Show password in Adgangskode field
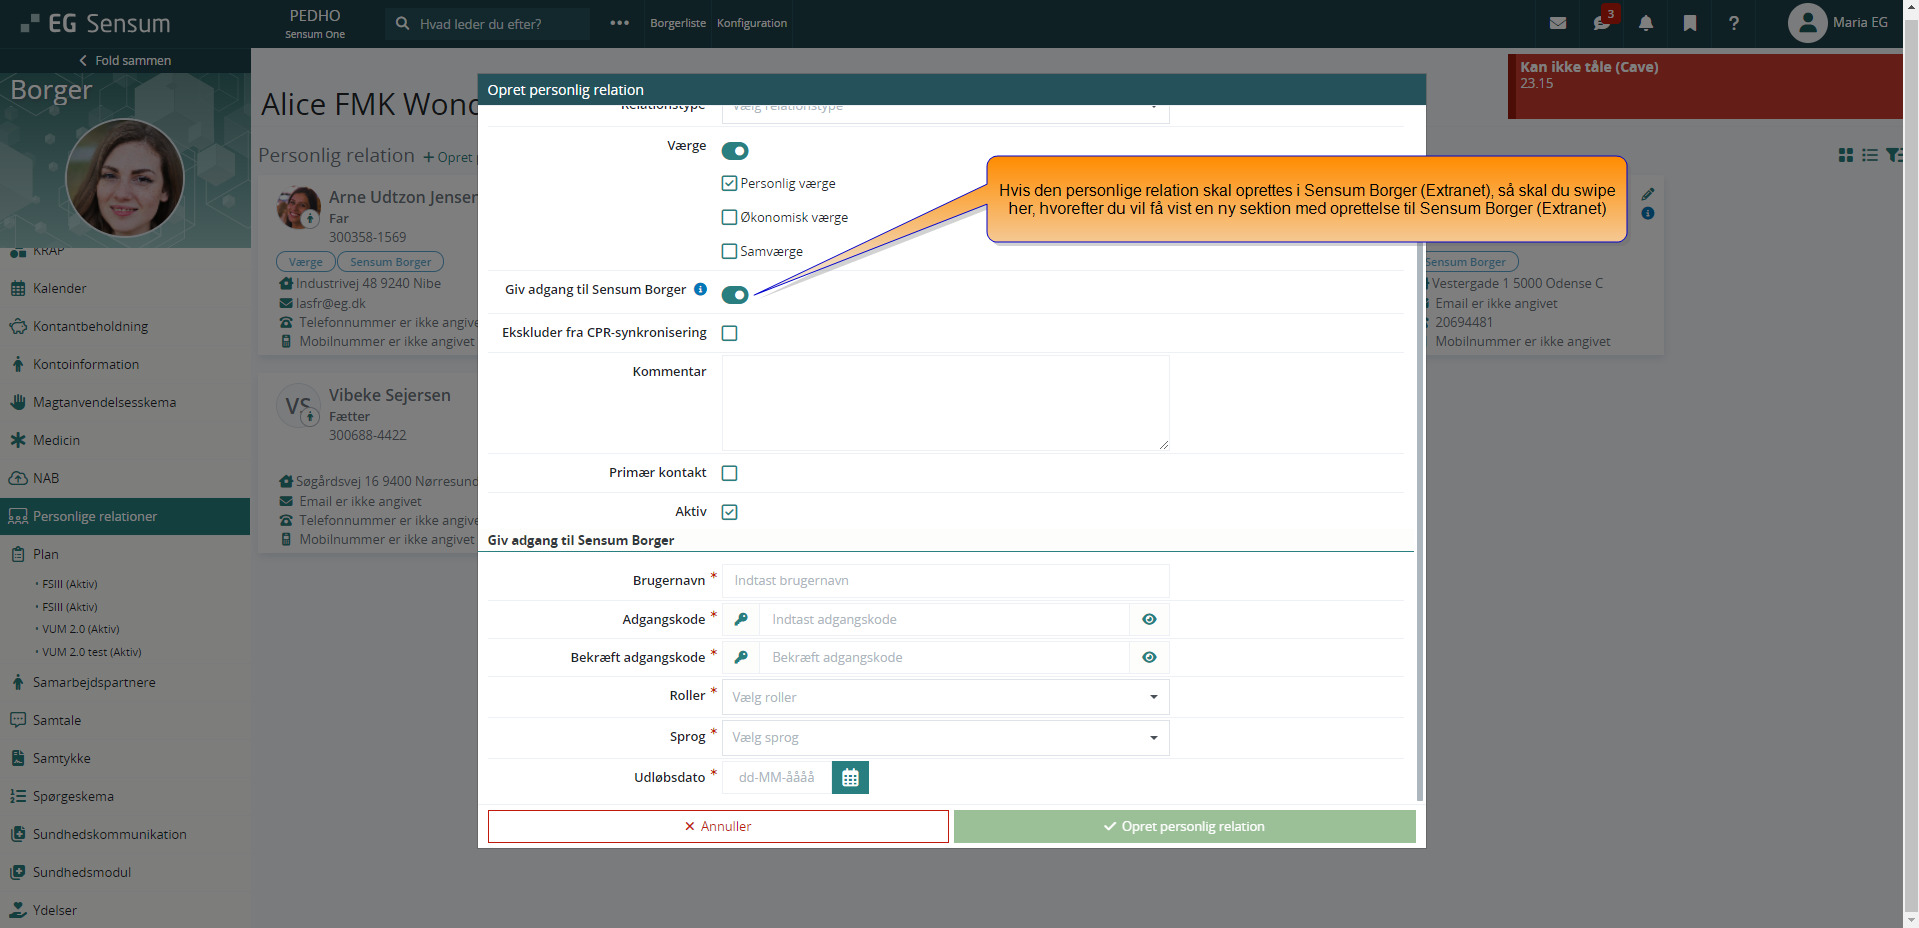Viewport: 1919px width, 928px height. (x=1149, y=620)
